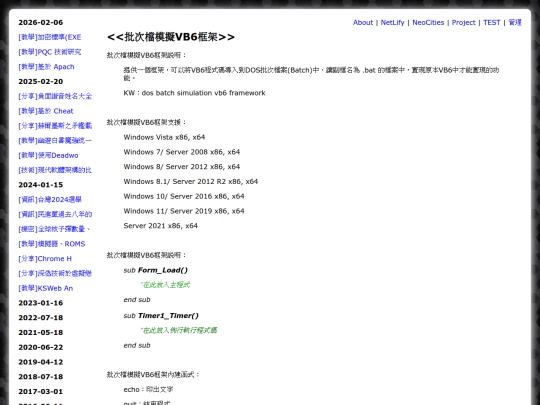Click the Windows 8.1/ Server 2012 R2 line
The image size is (540, 405).
point(191,181)
